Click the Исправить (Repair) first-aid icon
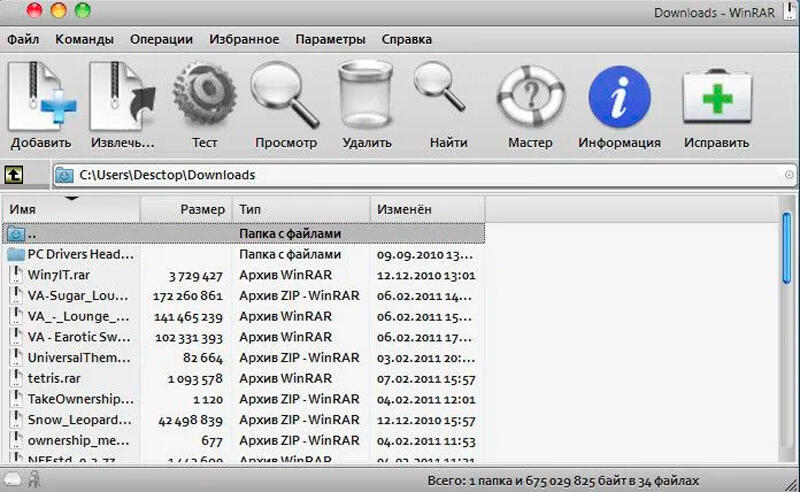This screenshot has width=800, height=492. coord(716,98)
